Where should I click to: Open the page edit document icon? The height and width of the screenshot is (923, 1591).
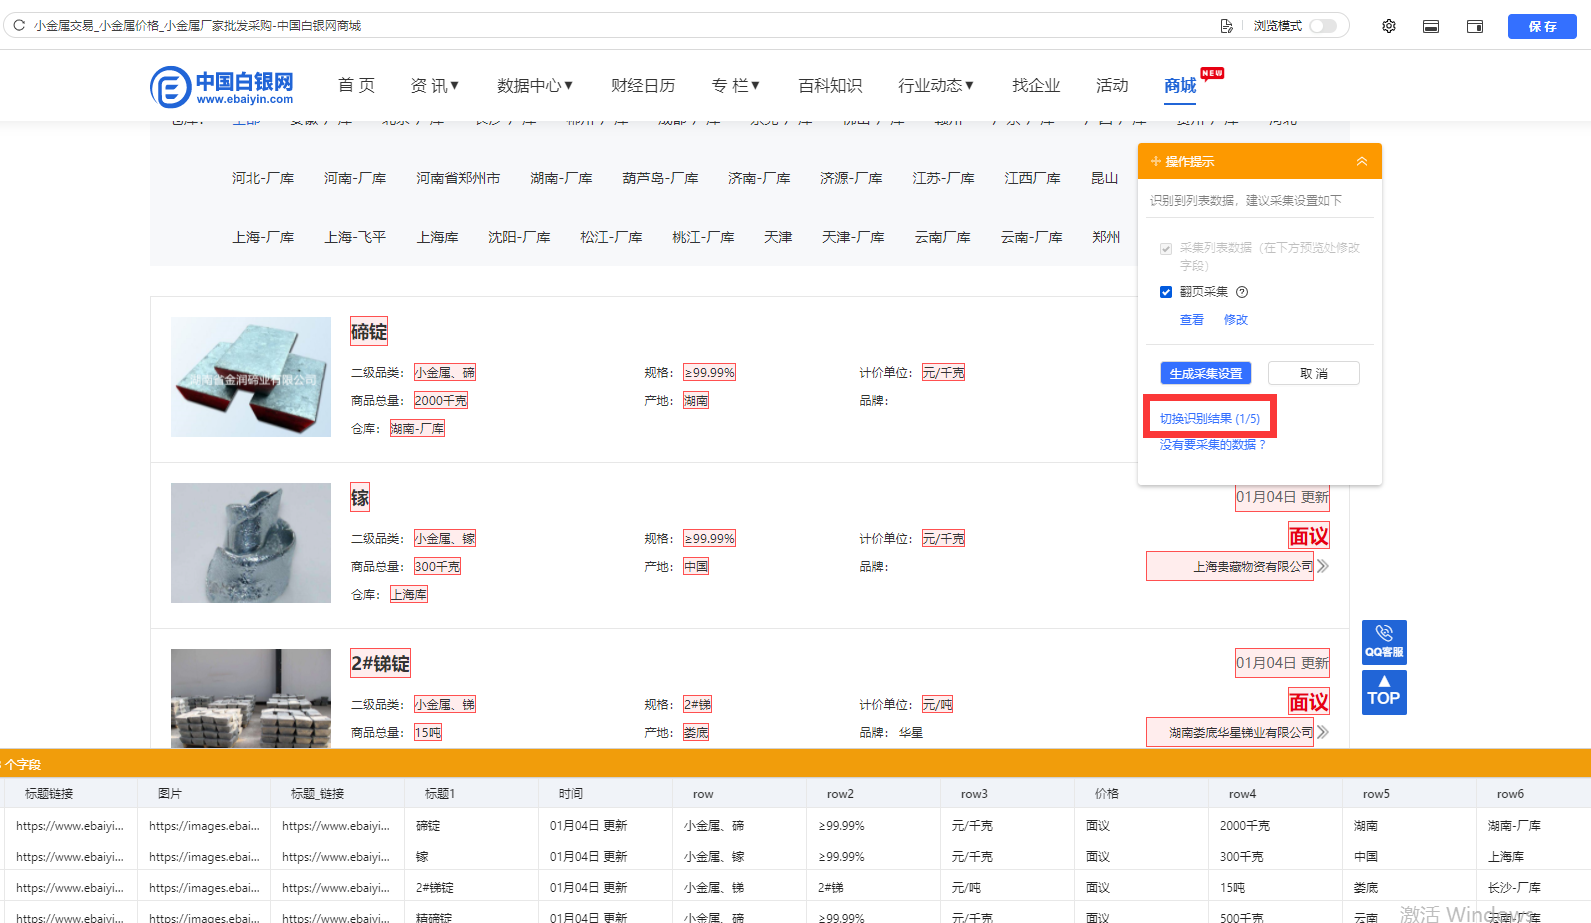(1226, 26)
